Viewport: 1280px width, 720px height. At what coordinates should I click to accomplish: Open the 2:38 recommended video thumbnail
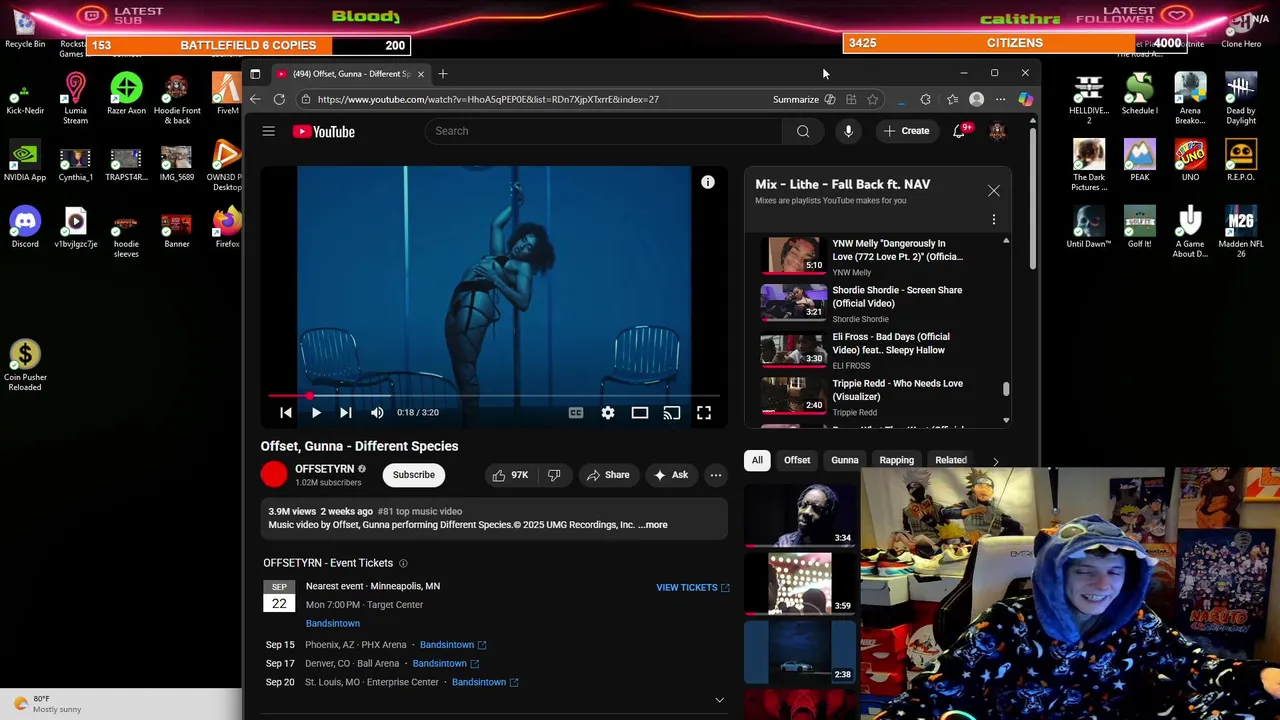(800, 652)
